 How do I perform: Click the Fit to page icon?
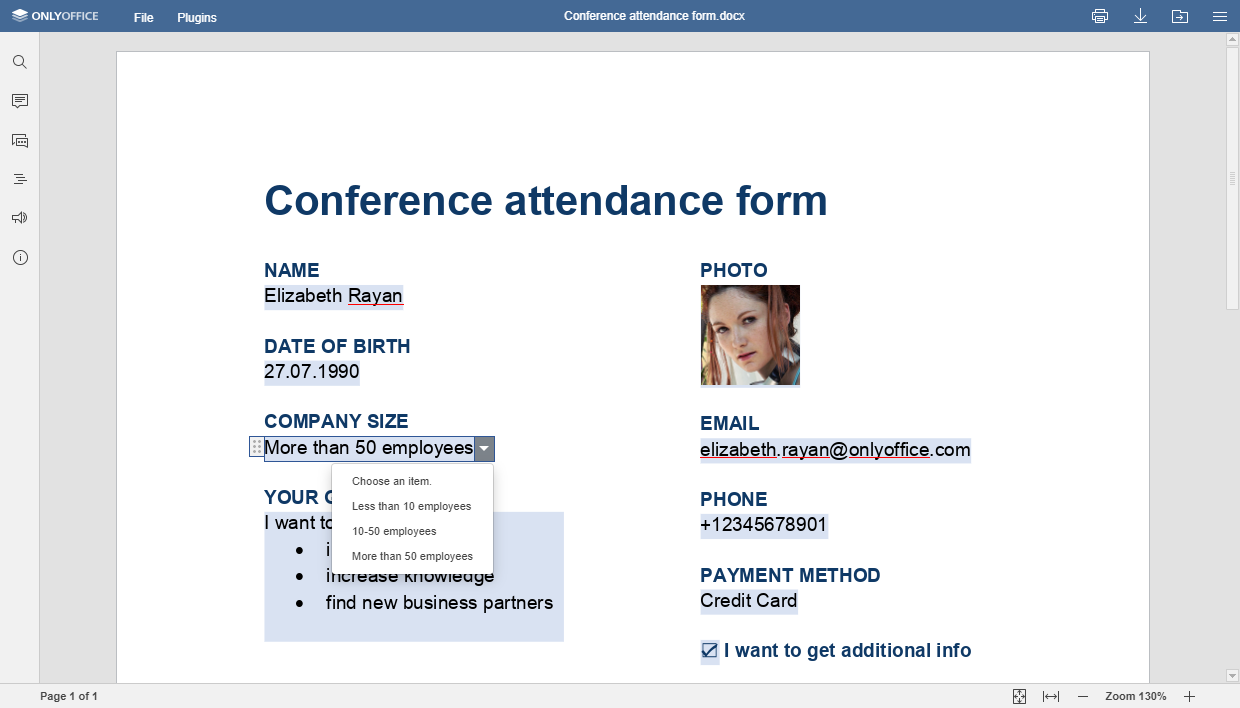1019,696
